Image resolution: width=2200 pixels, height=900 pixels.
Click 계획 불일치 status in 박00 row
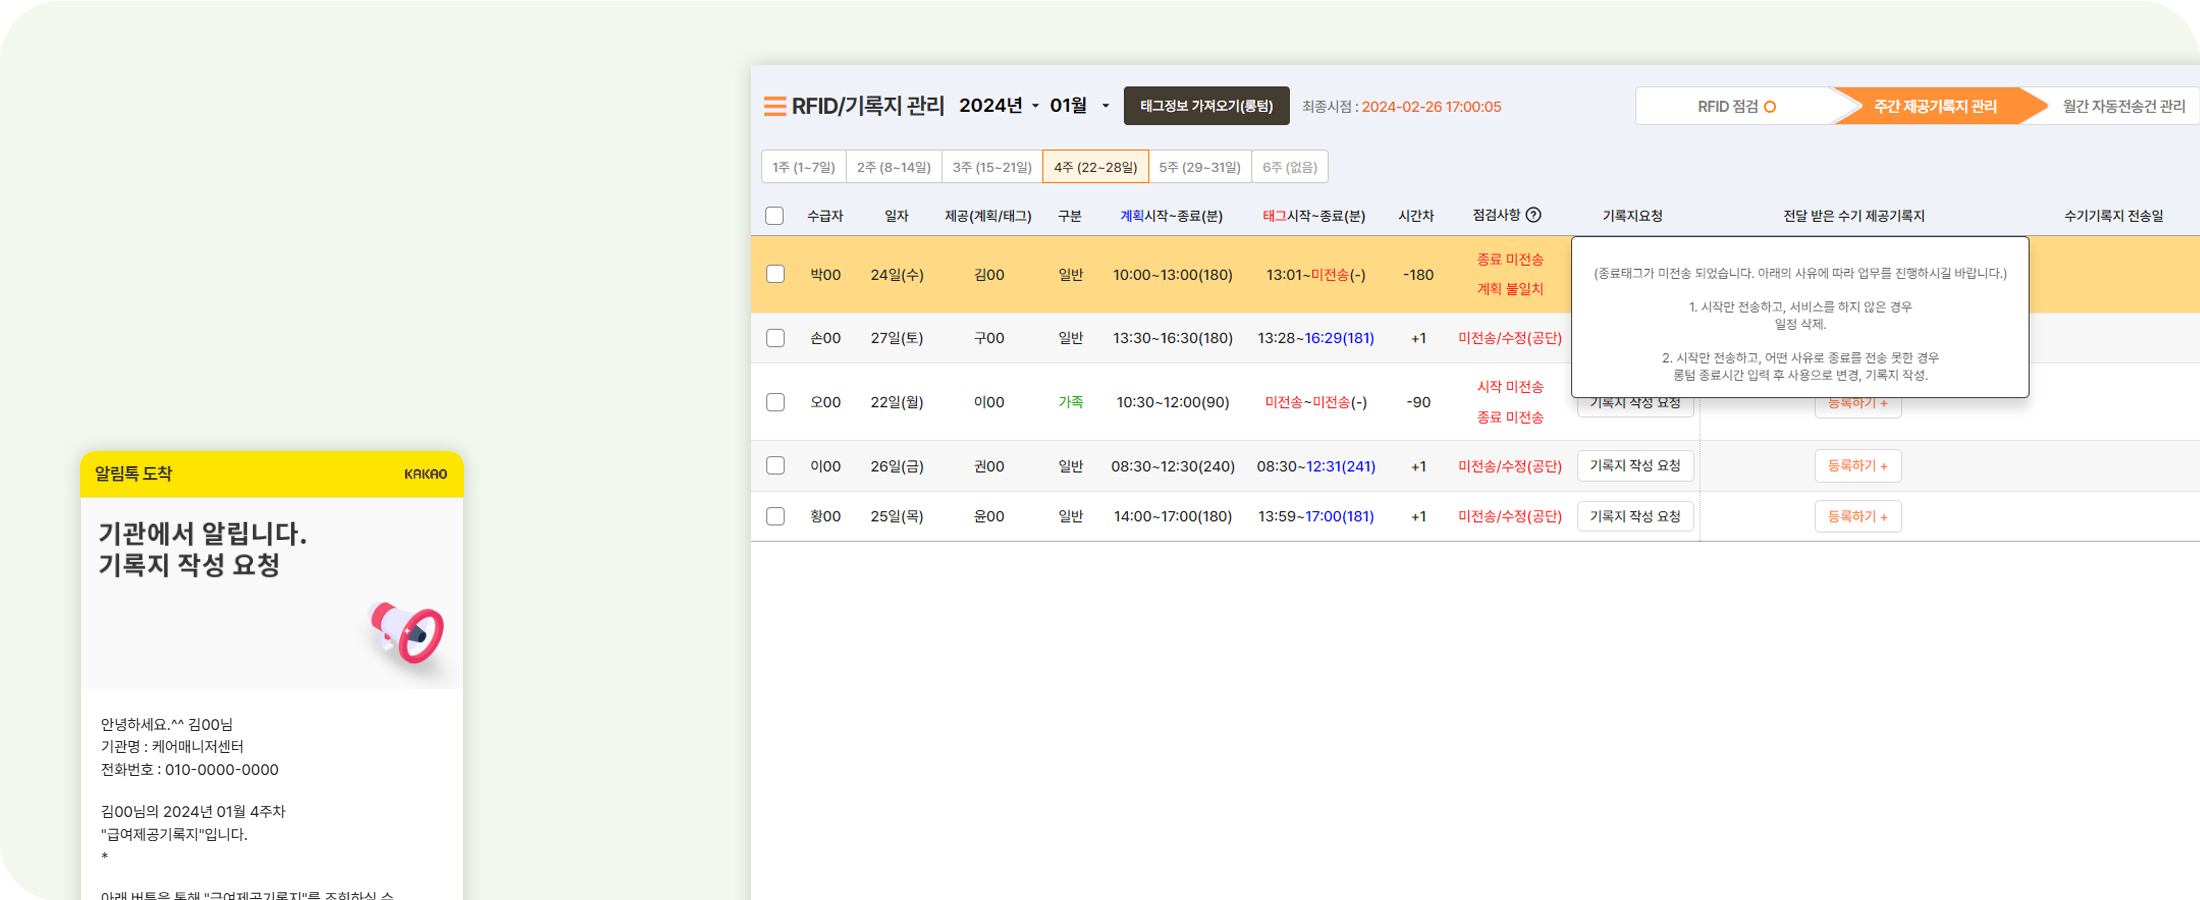(1510, 289)
